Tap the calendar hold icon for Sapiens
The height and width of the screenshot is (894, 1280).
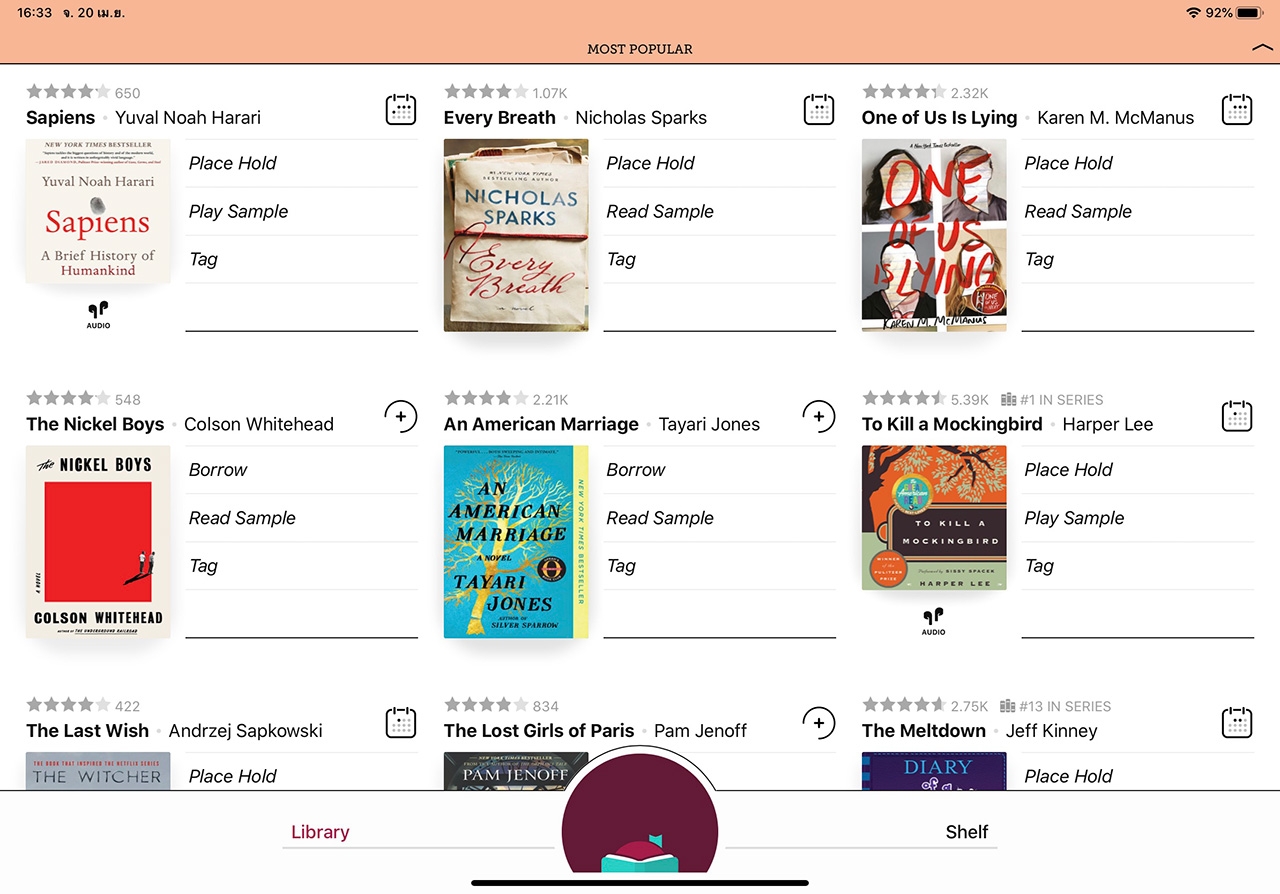[x=401, y=110]
